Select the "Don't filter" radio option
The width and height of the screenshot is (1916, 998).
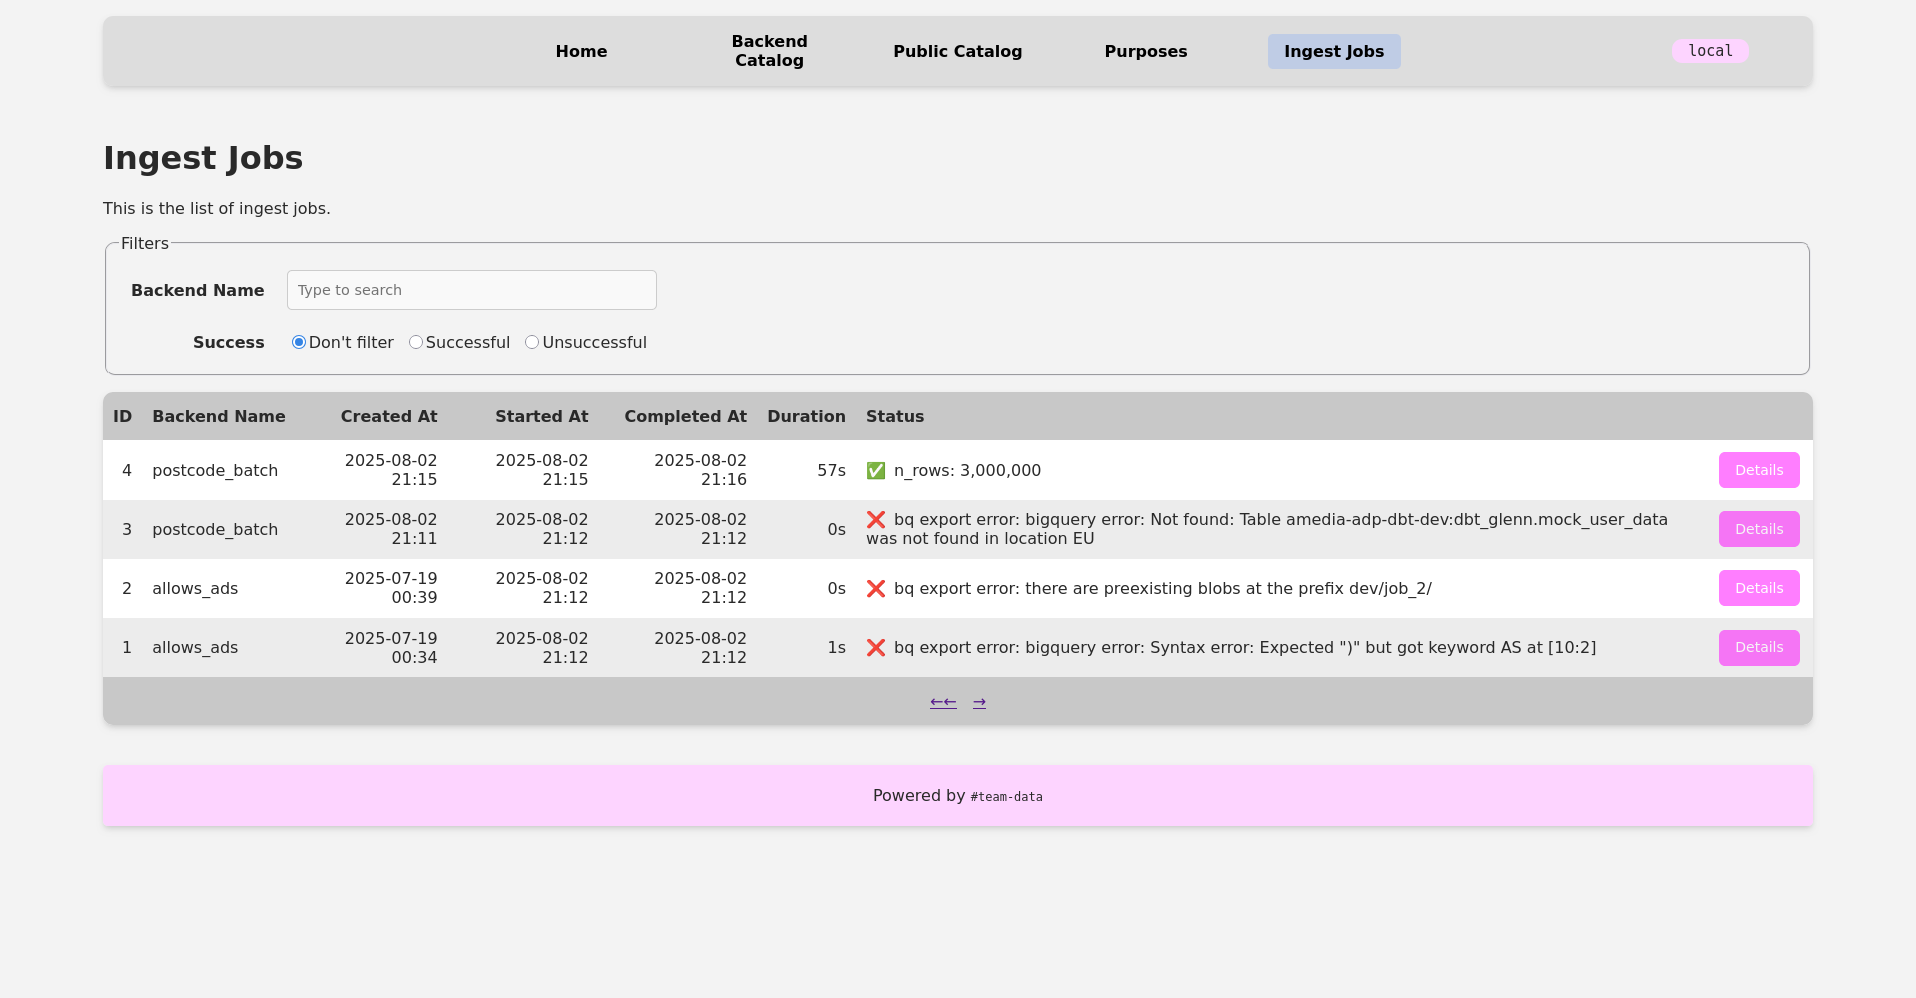coord(299,342)
